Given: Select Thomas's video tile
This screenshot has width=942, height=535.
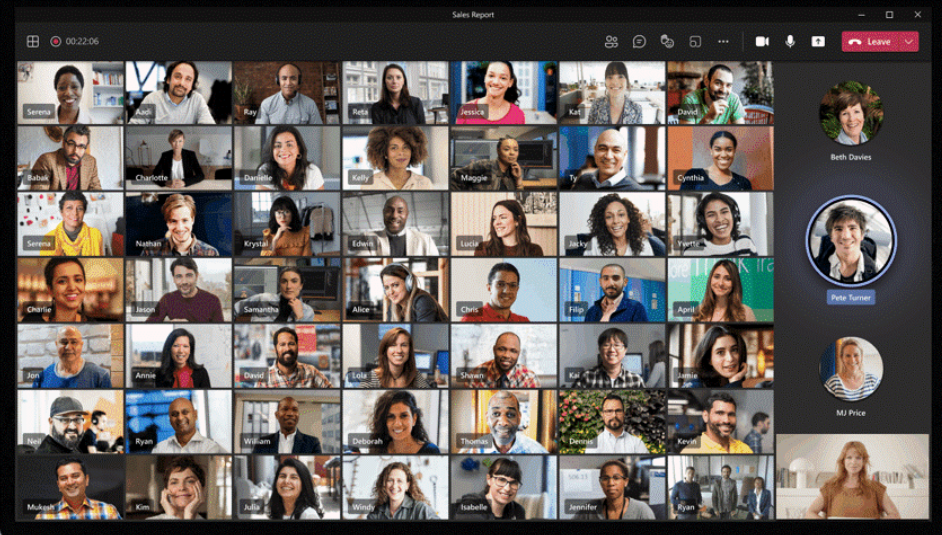Looking at the screenshot, I should pyautogui.click(x=504, y=422).
